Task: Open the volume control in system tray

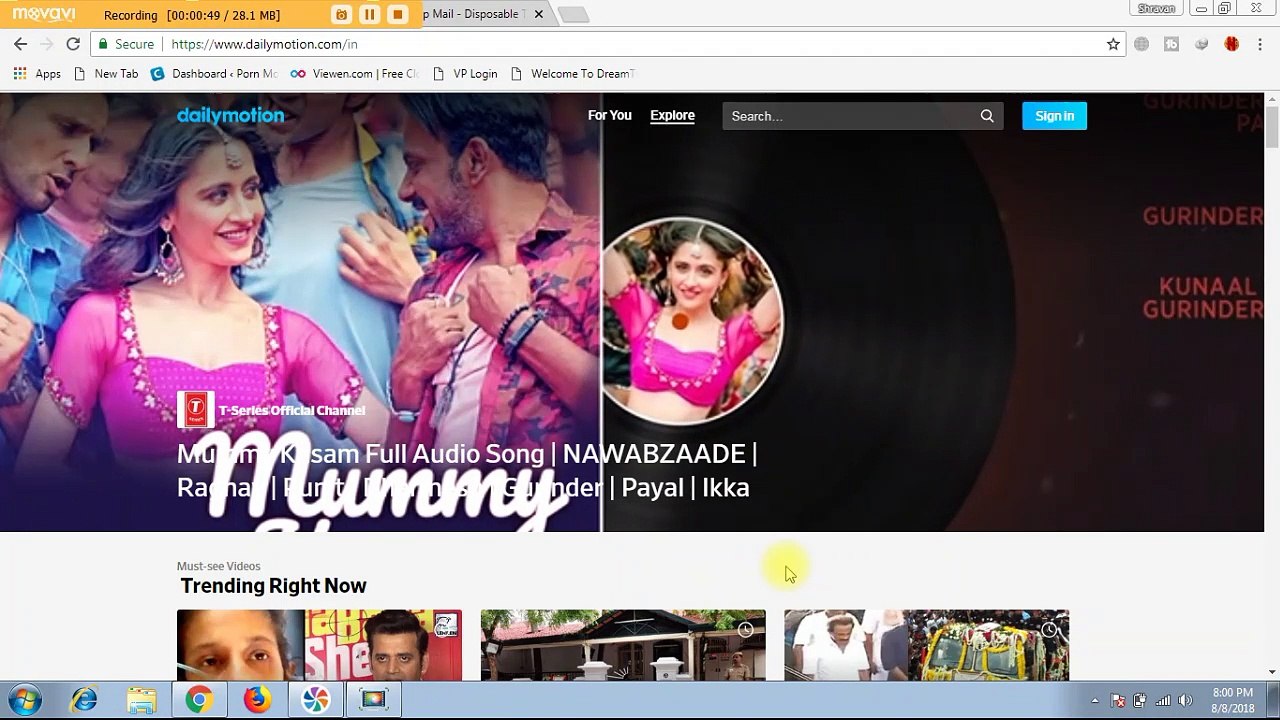Action: coord(1186,701)
